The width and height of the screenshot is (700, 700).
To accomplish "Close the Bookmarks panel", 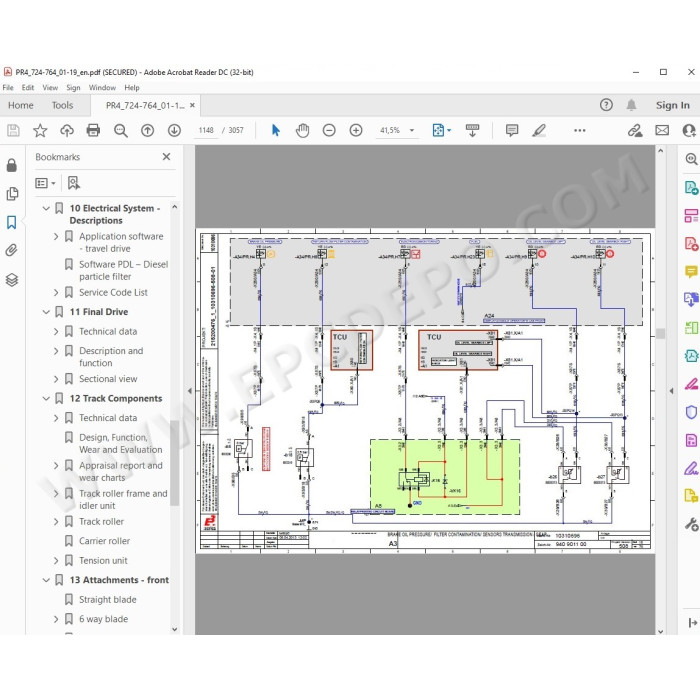I will pos(167,157).
